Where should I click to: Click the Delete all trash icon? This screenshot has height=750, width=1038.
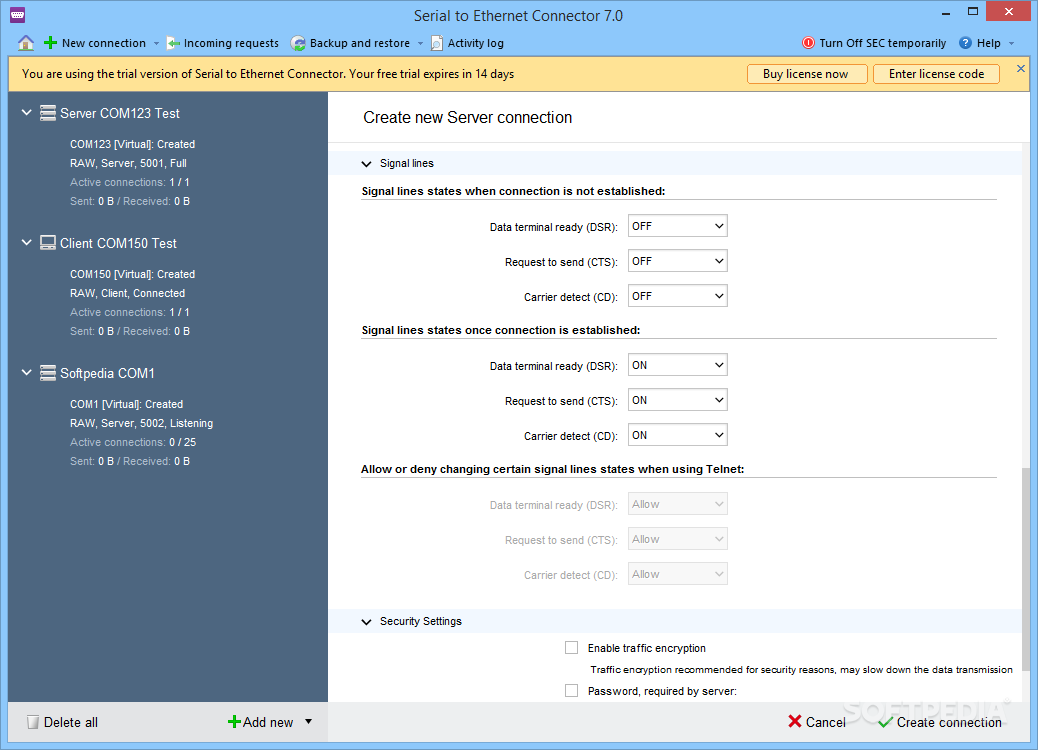(32, 722)
